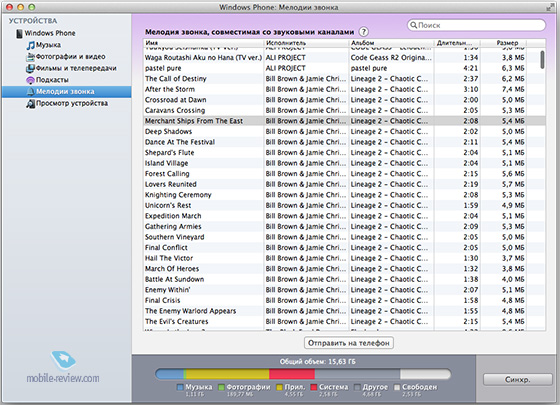Select Мелодии звонка in the sidebar
560x405 pixels.
(66, 92)
